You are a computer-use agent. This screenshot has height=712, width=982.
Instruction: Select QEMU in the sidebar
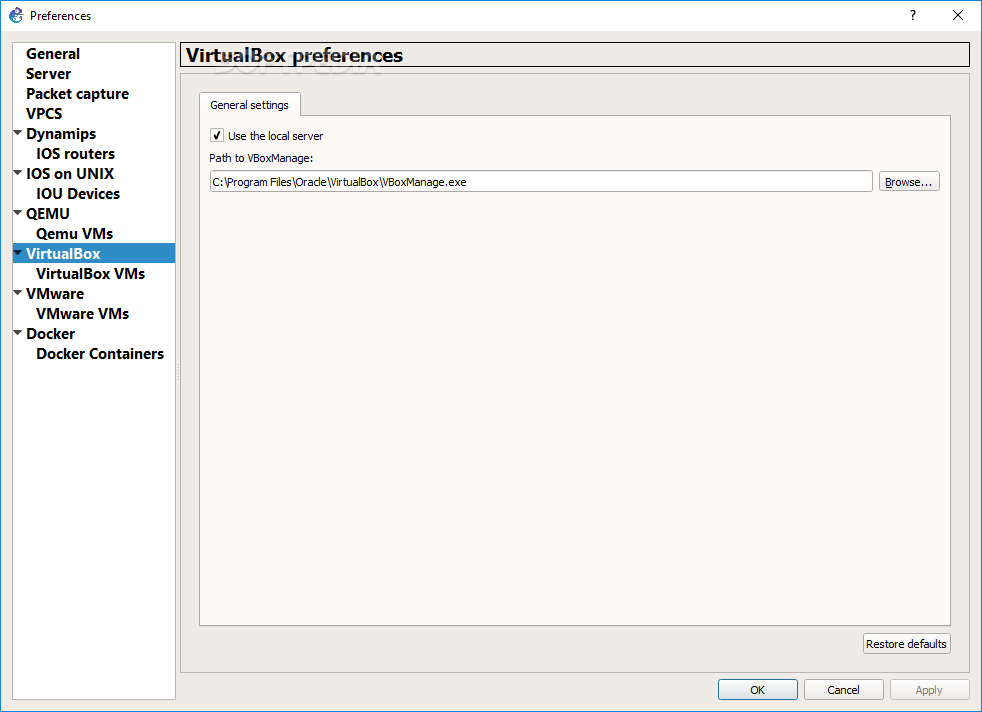[x=48, y=214]
